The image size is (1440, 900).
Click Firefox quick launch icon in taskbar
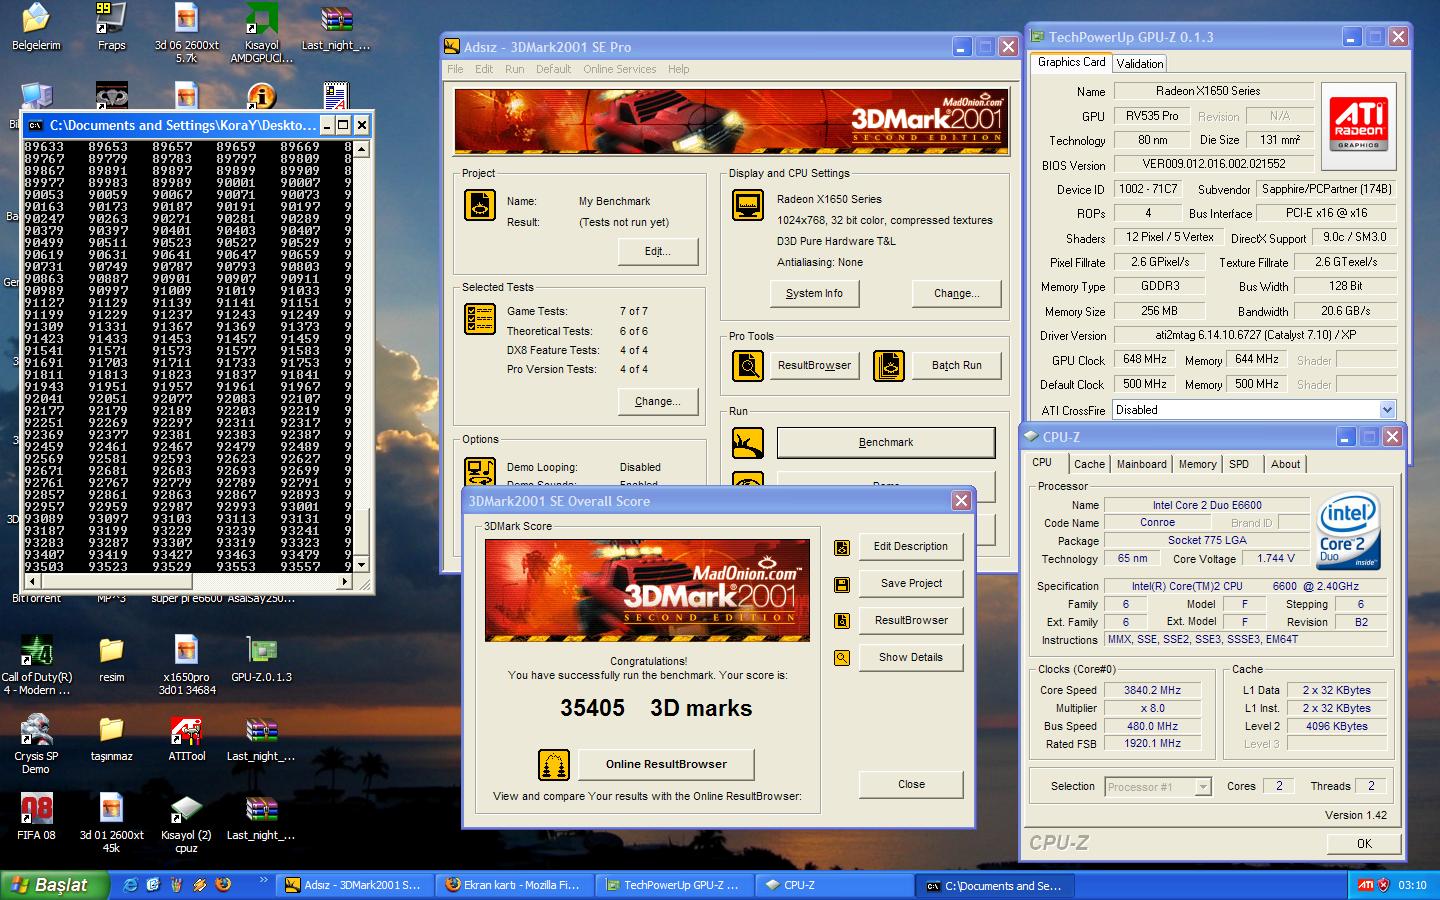(223, 885)
